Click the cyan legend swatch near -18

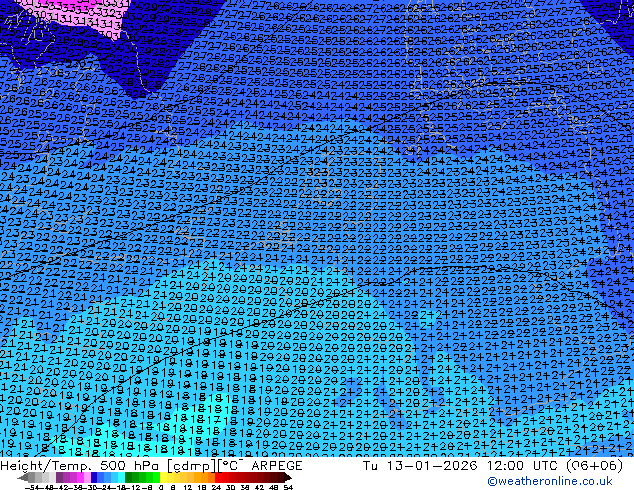point(121,477)
